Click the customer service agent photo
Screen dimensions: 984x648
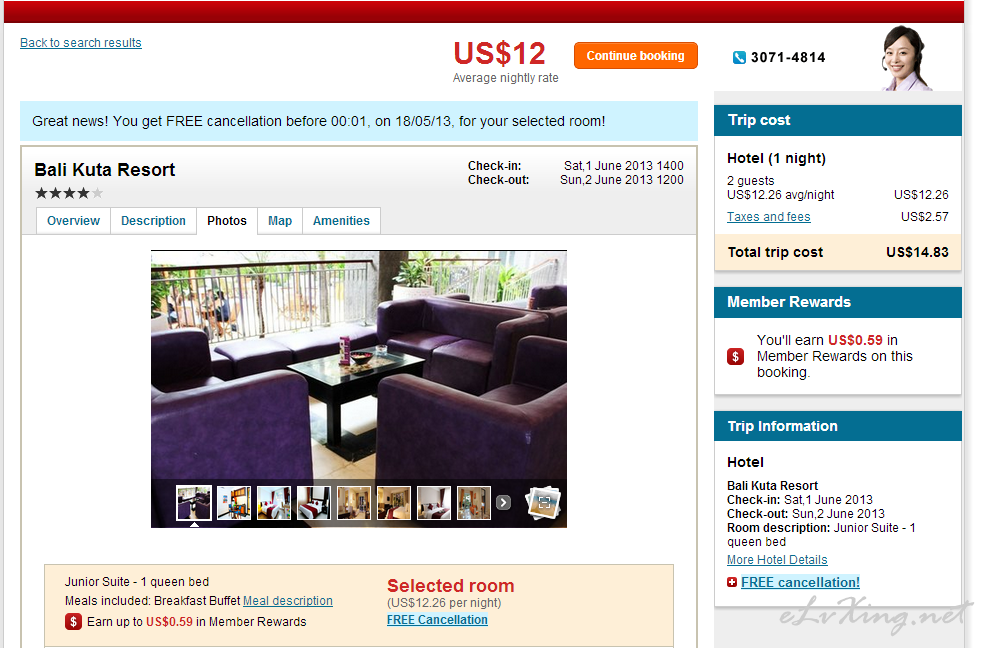pyautogui.click(x=904, y=58)
